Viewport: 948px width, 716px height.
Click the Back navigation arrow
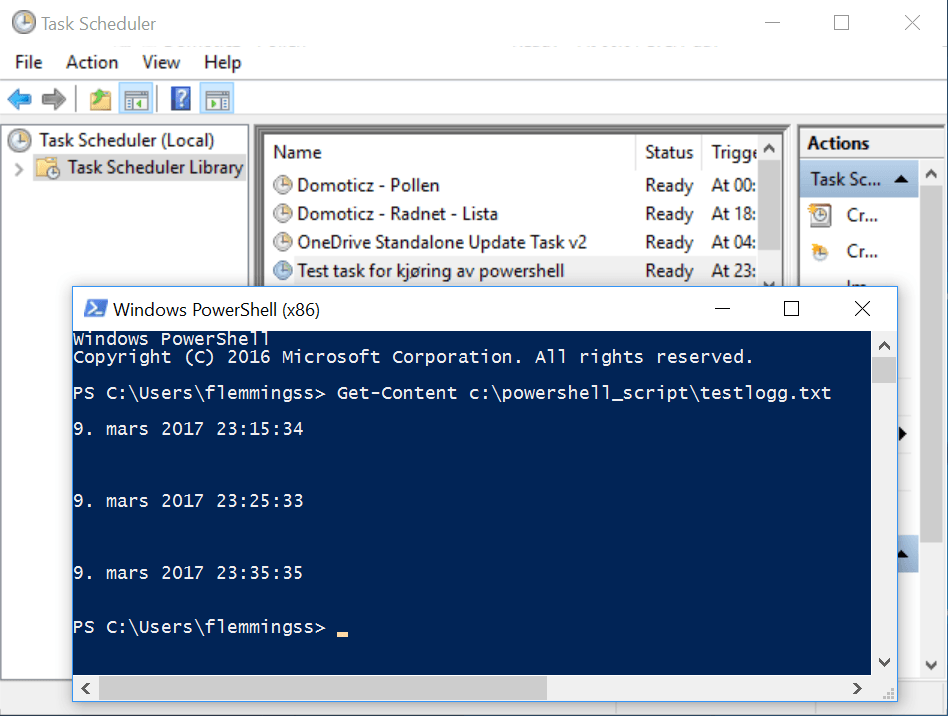pos(20,98)
